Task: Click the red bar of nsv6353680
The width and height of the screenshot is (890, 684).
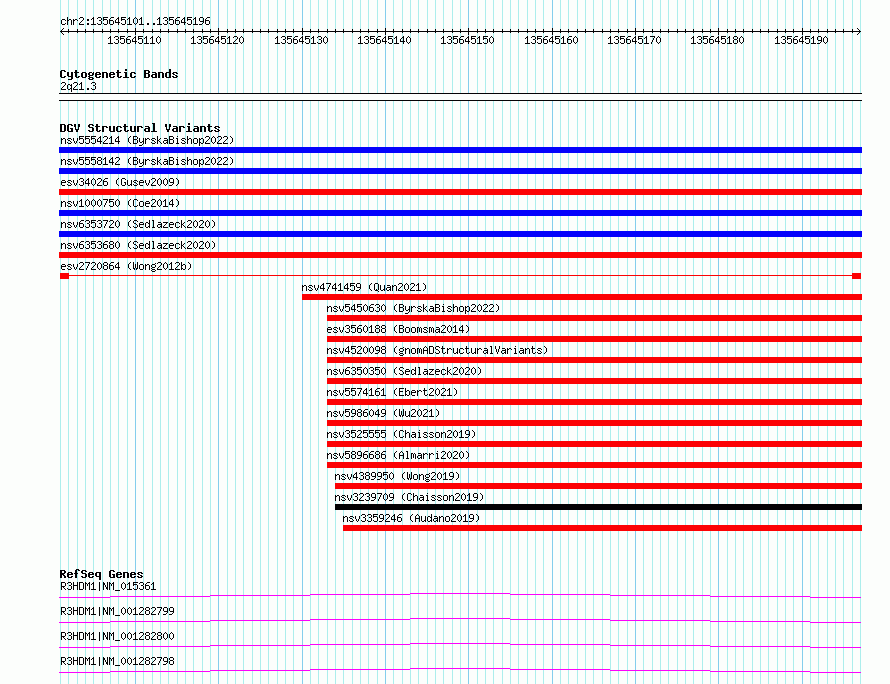Action: pos(460,255)
